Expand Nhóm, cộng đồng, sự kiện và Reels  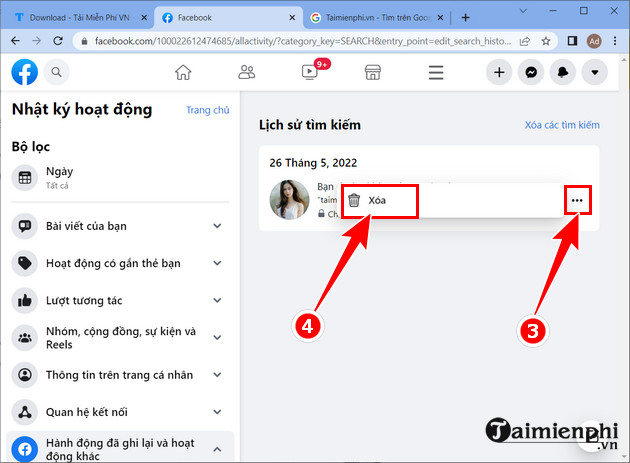pyautogui.click(x=217, y=338)
